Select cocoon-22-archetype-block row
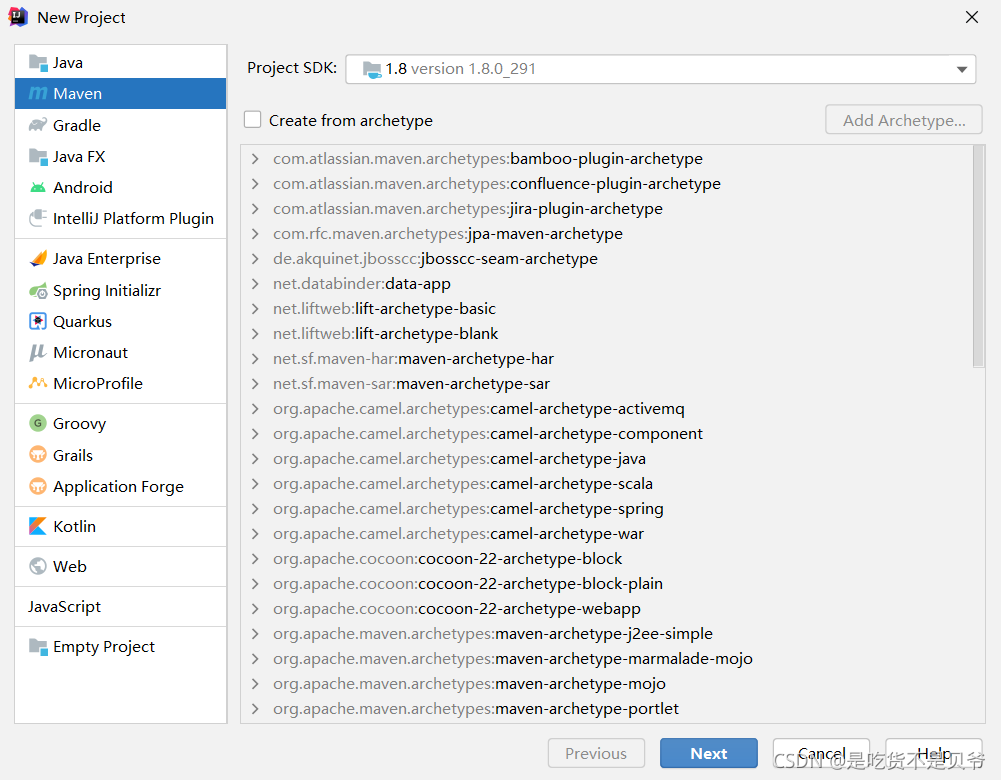Screen dimensions: 1001x780 606,559
